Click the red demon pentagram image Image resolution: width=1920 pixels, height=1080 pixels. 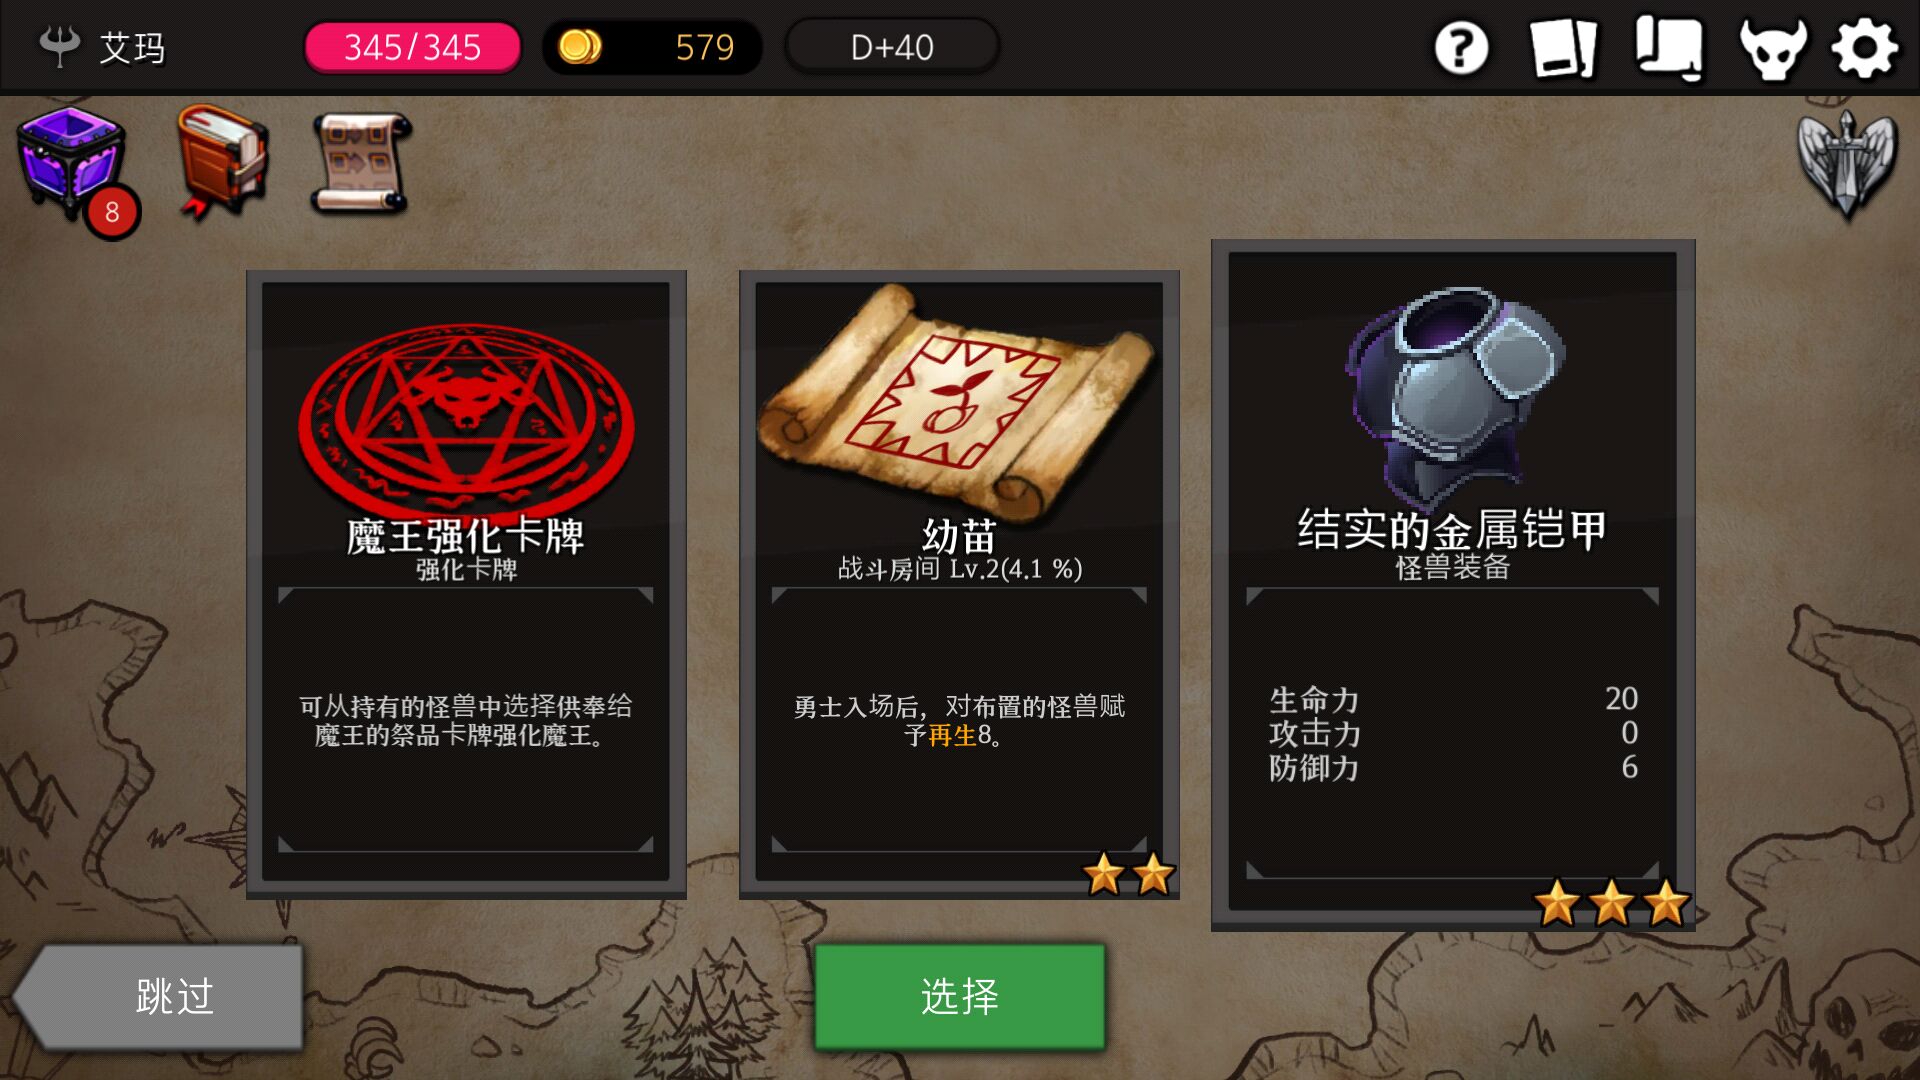pos(466,418)
